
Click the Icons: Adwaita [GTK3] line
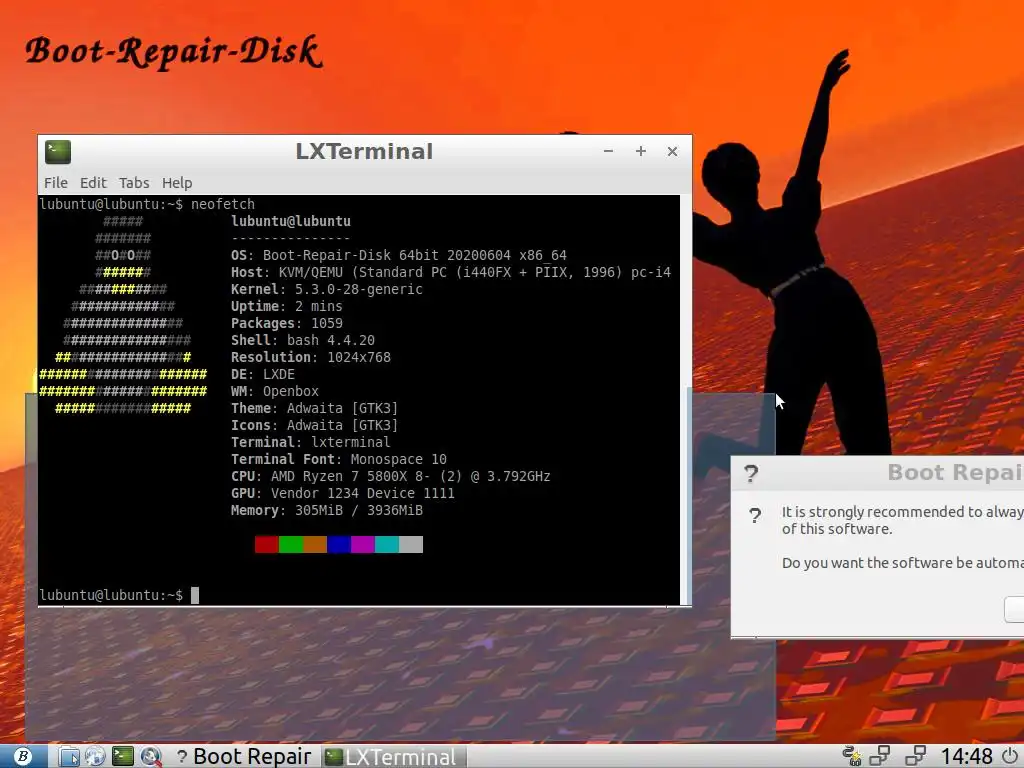pos(314,425)
